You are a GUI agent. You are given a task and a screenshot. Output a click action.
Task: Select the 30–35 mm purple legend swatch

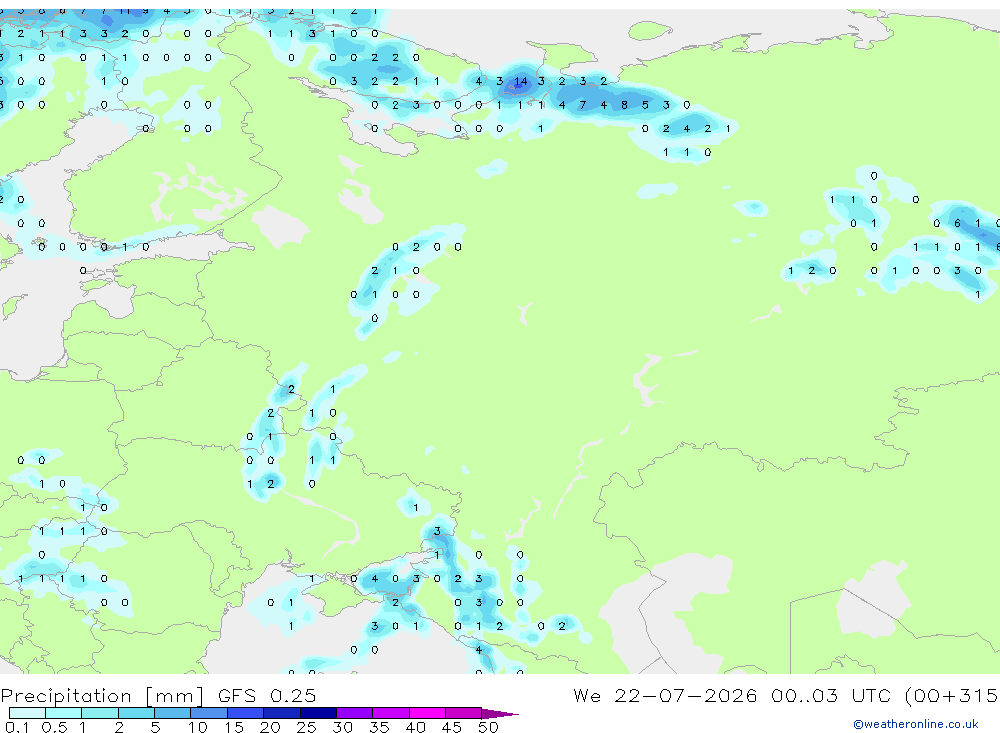354,713
